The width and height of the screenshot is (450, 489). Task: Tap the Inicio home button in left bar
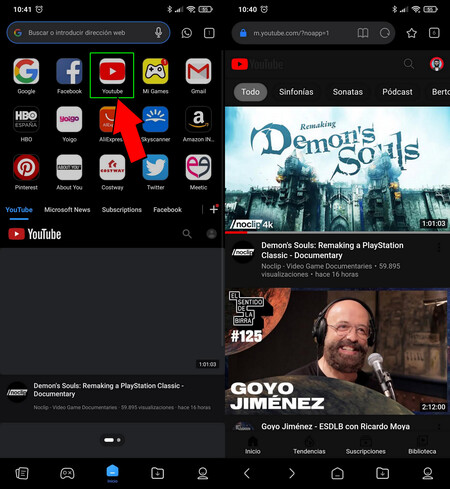tap(112, 474)
